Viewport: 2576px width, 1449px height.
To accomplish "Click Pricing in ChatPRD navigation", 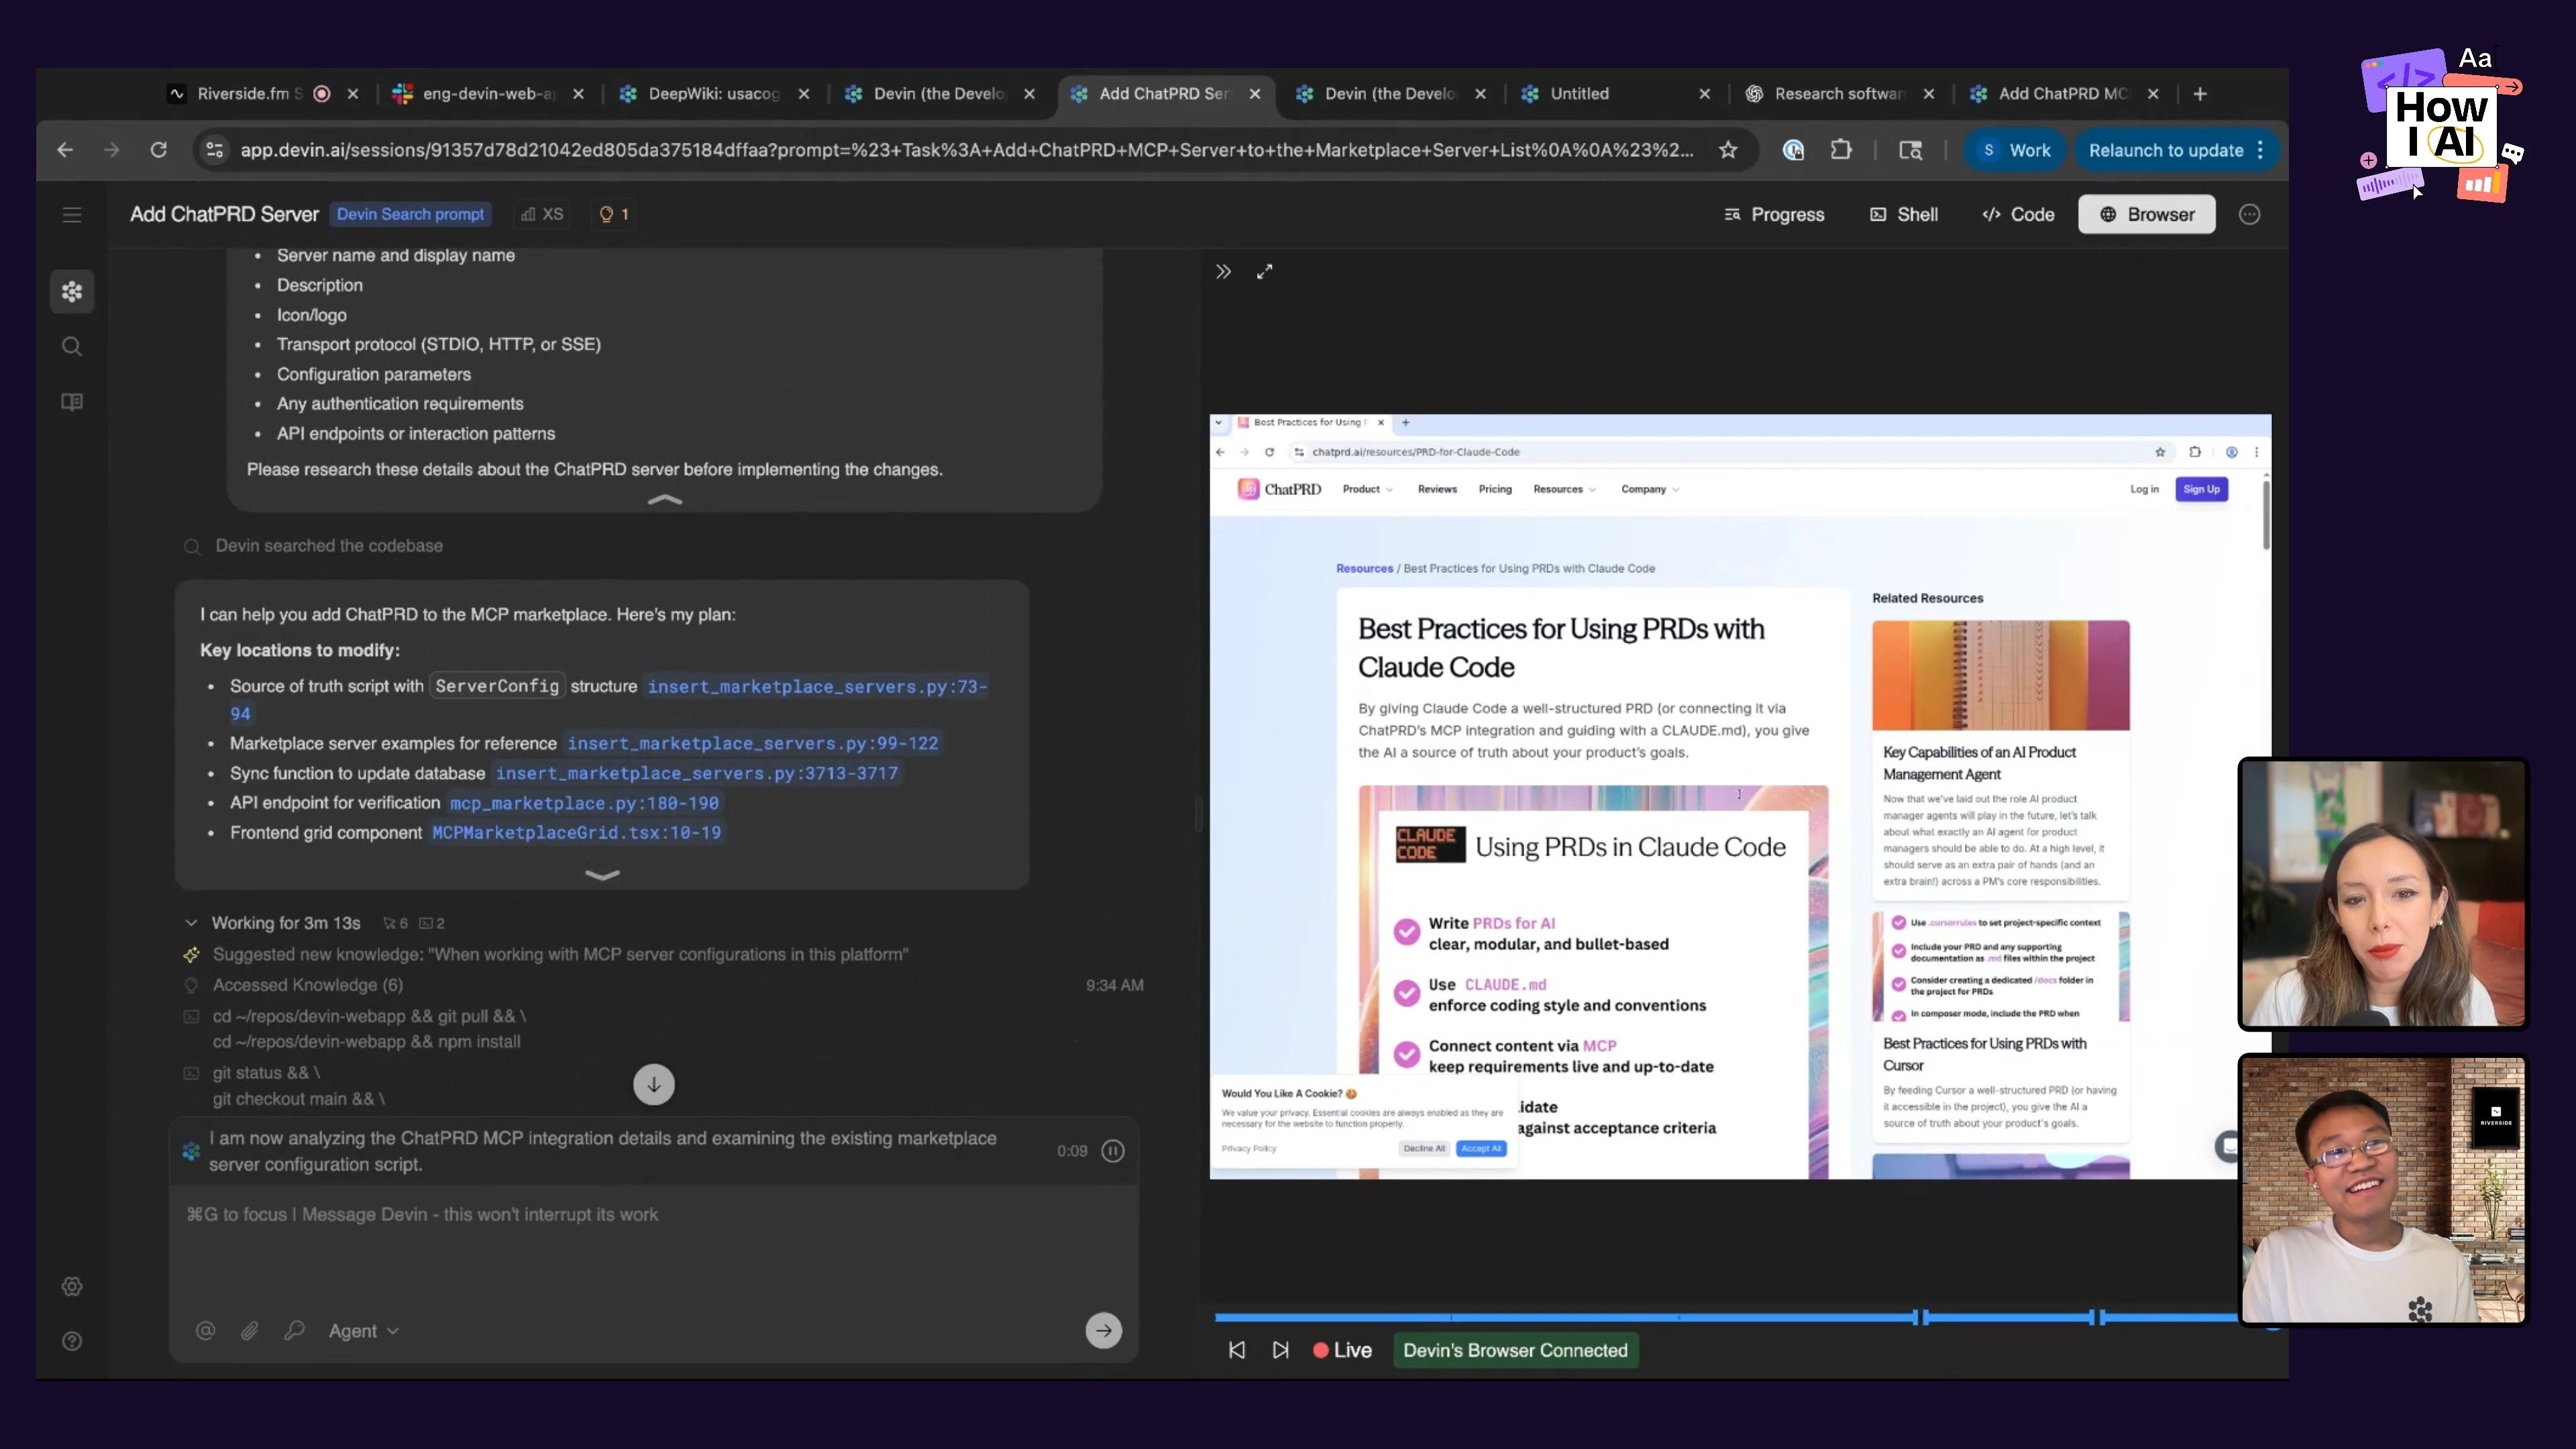I will tap(1495, 489).
